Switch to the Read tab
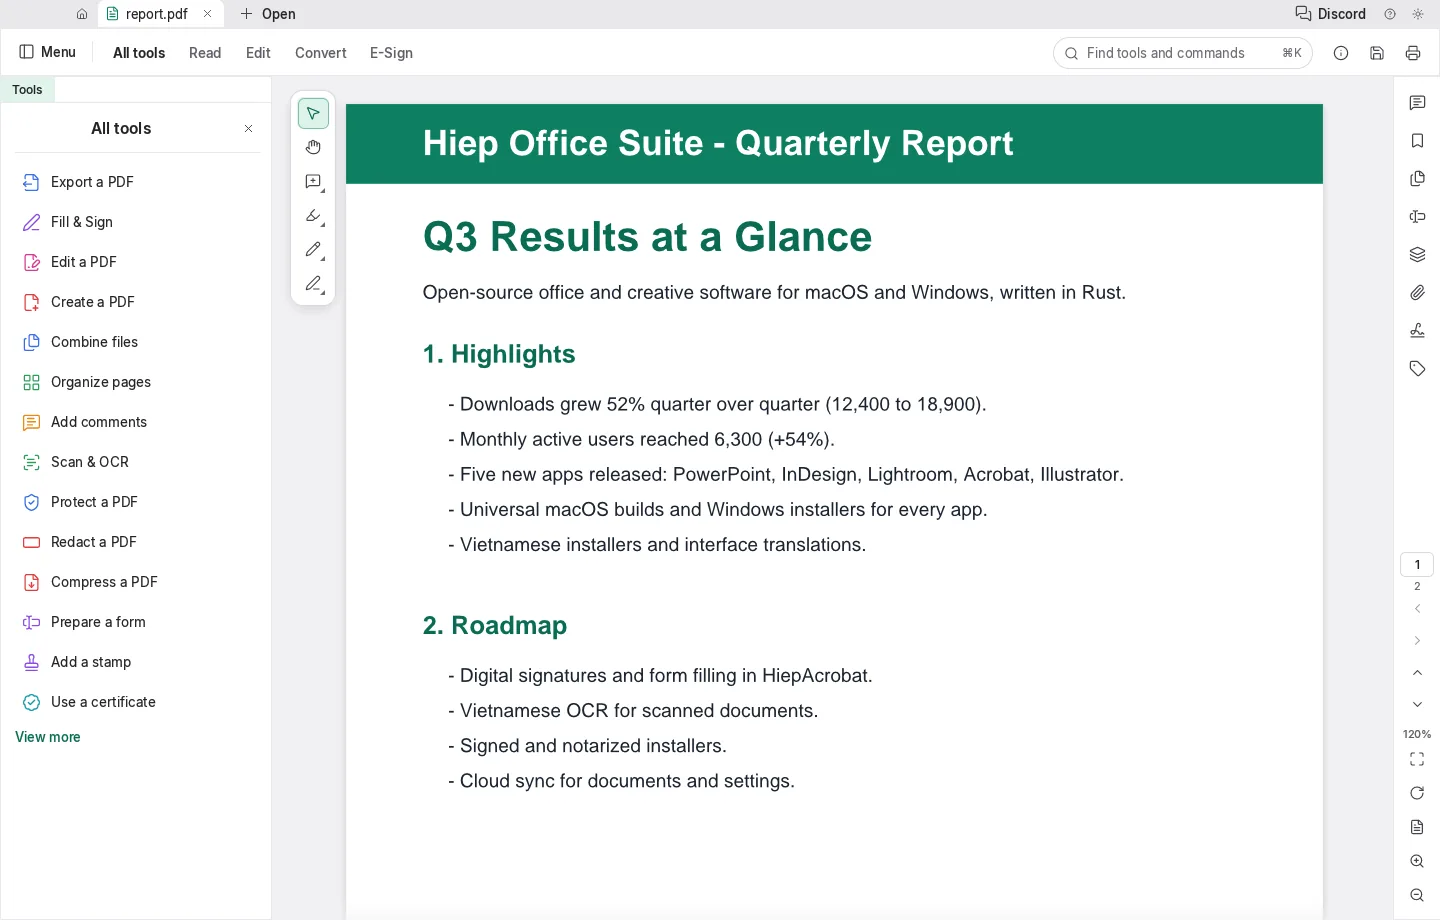The height and width of the screenshot is (920, 1440). click(205, 53)
